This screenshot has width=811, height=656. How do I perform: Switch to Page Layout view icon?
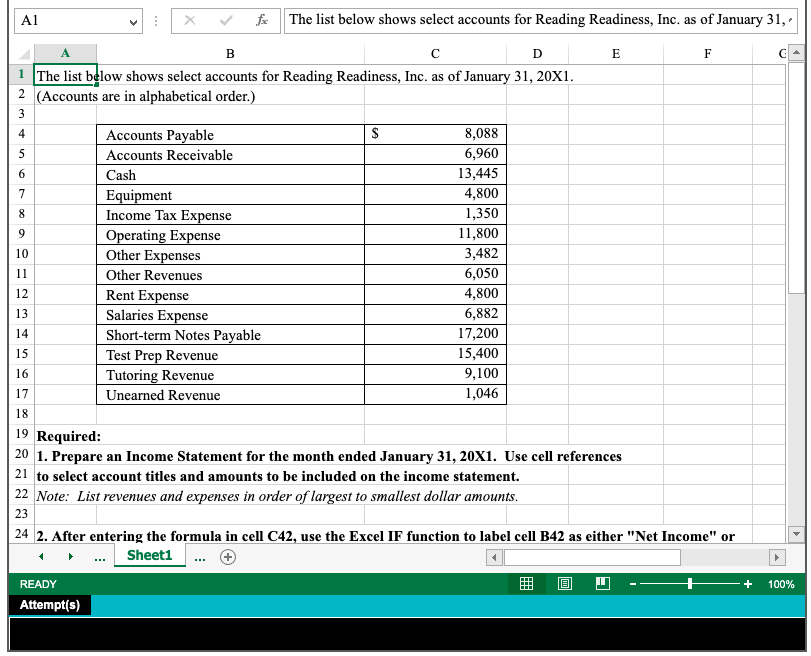click(x=564, y=584)
